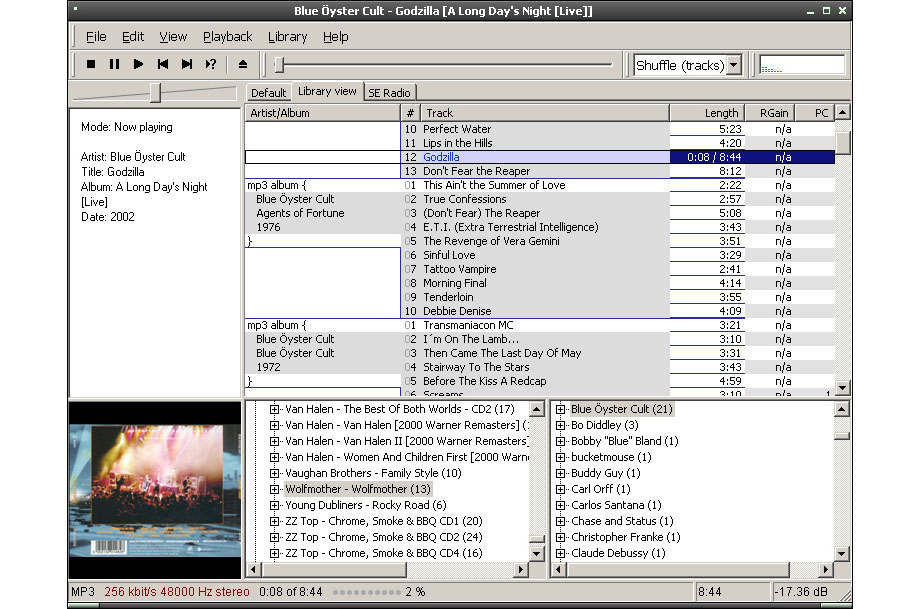Viewport: 920px width, 609px height.
Task: Select Wolfmother - Wolfmother (13) in album tree
Action: (358, 489)
